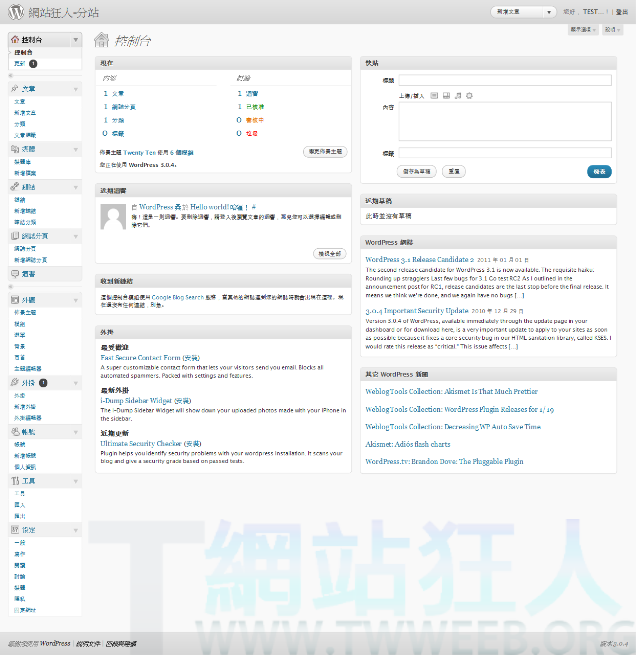Collapse the Media 媒體 menu arrow
The image size is (636, 655).
click(76, 149)
